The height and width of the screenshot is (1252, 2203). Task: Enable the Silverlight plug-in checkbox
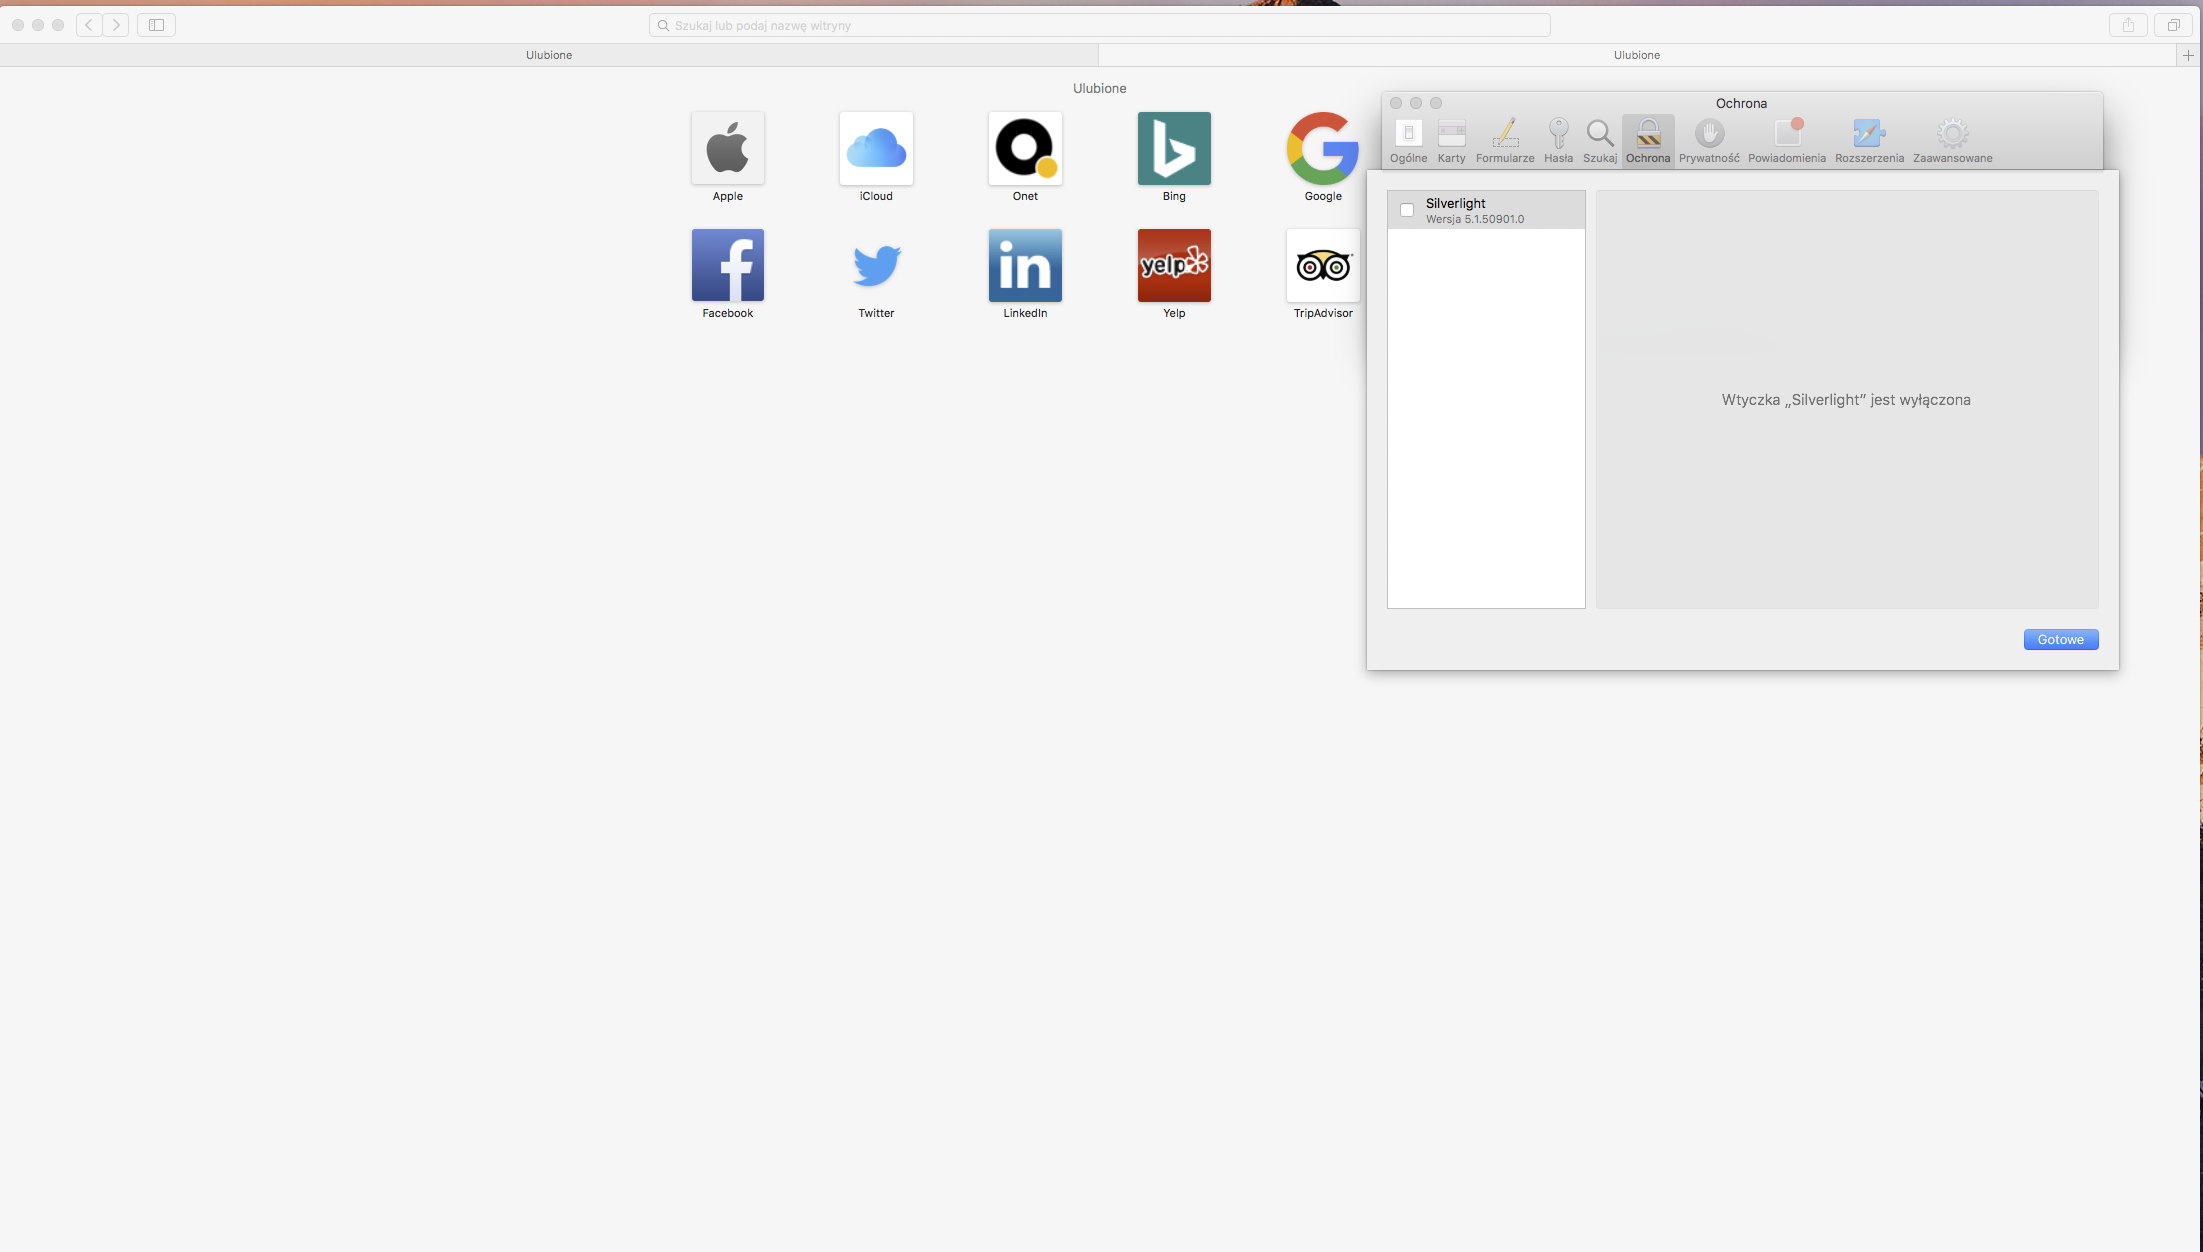[1407, 210]
